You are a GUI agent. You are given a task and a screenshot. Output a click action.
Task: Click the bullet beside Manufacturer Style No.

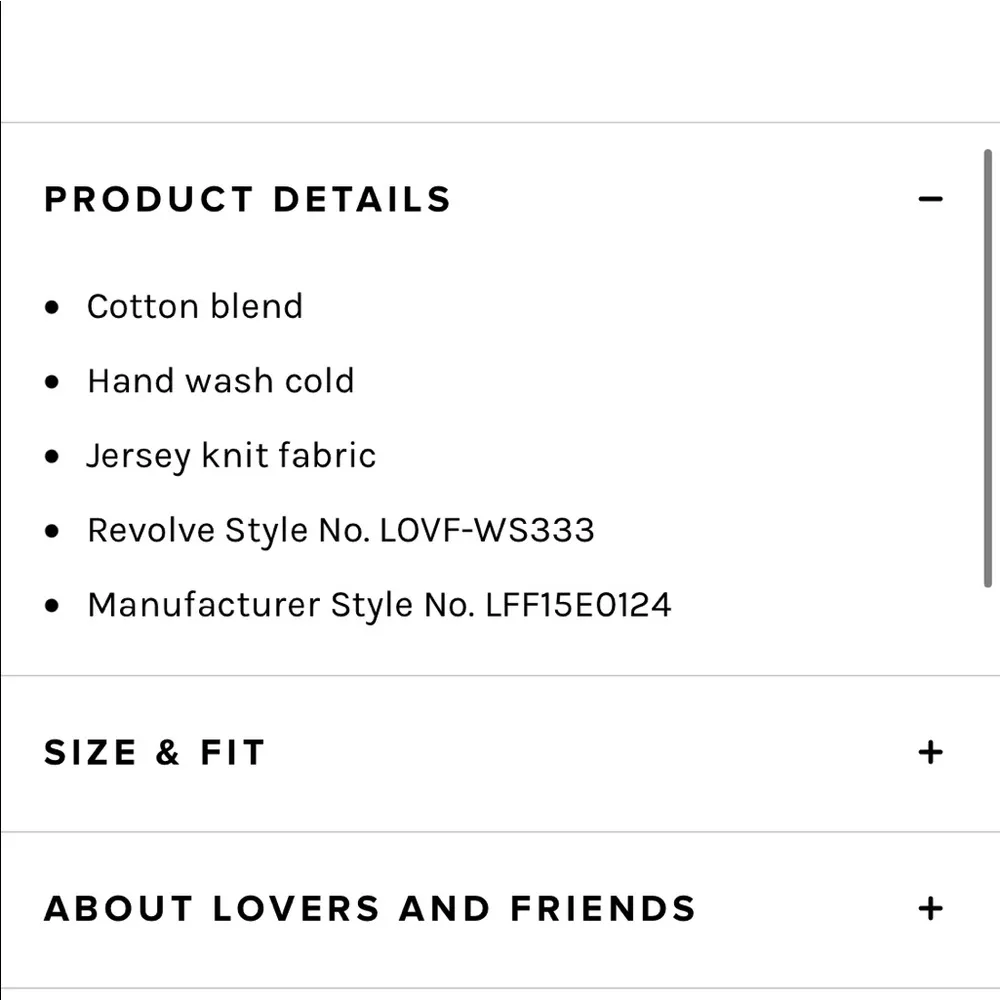(53, 606)
